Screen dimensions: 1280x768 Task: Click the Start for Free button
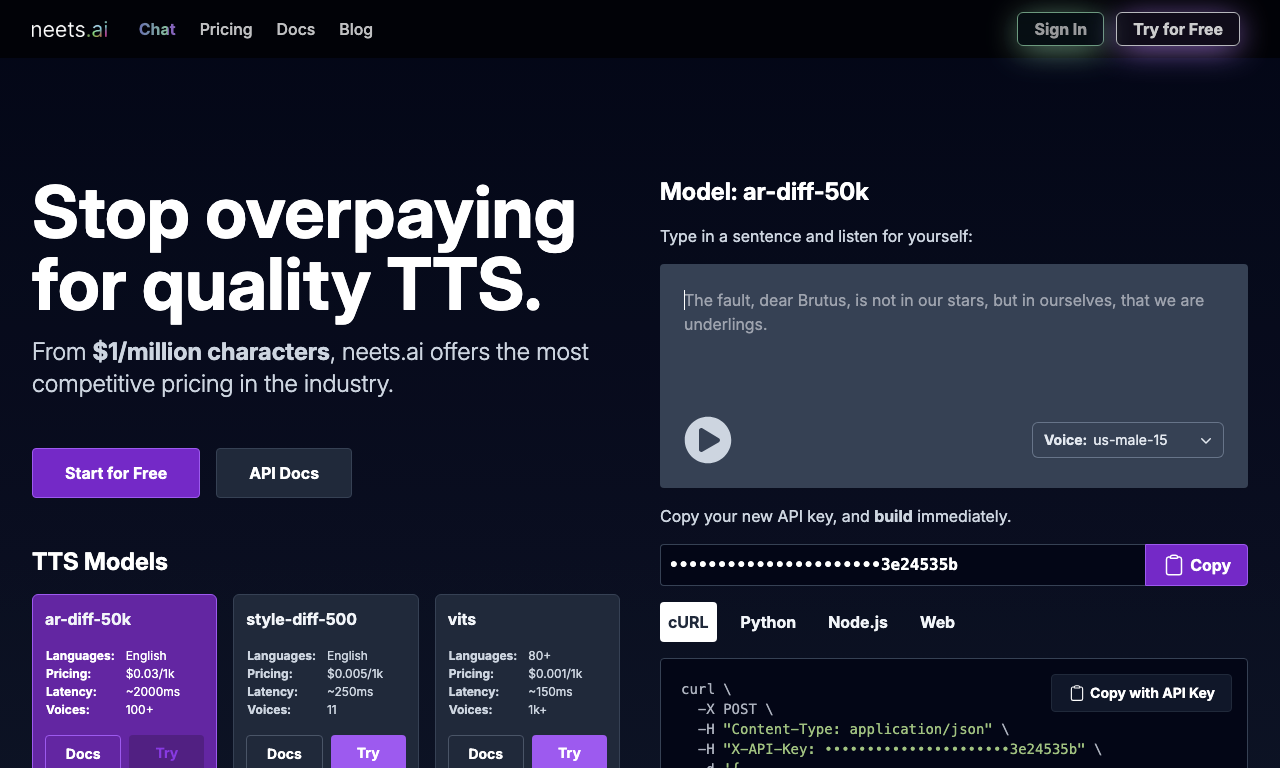point(116,473)
